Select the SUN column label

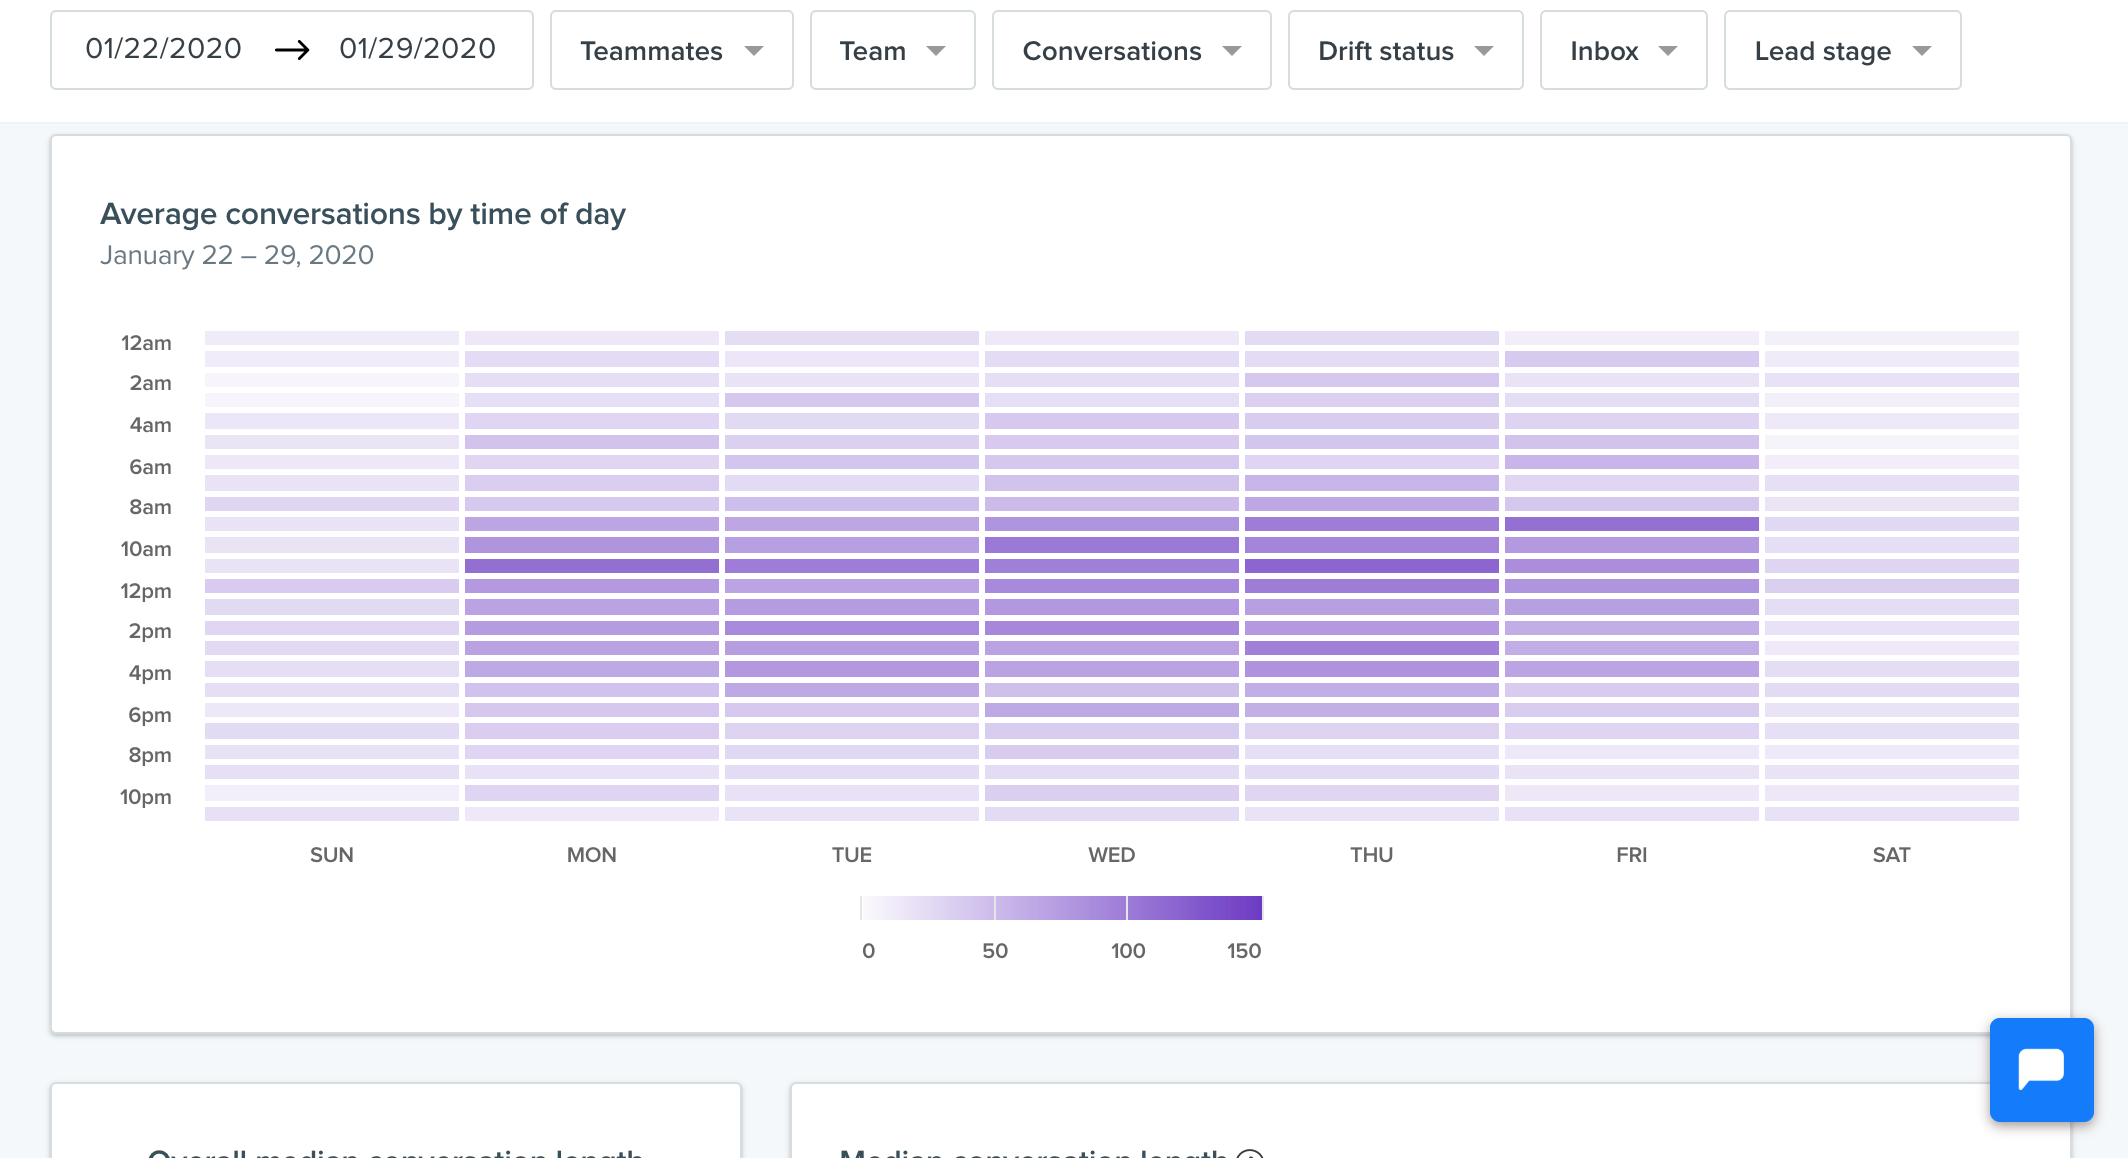tap(331, 855)
